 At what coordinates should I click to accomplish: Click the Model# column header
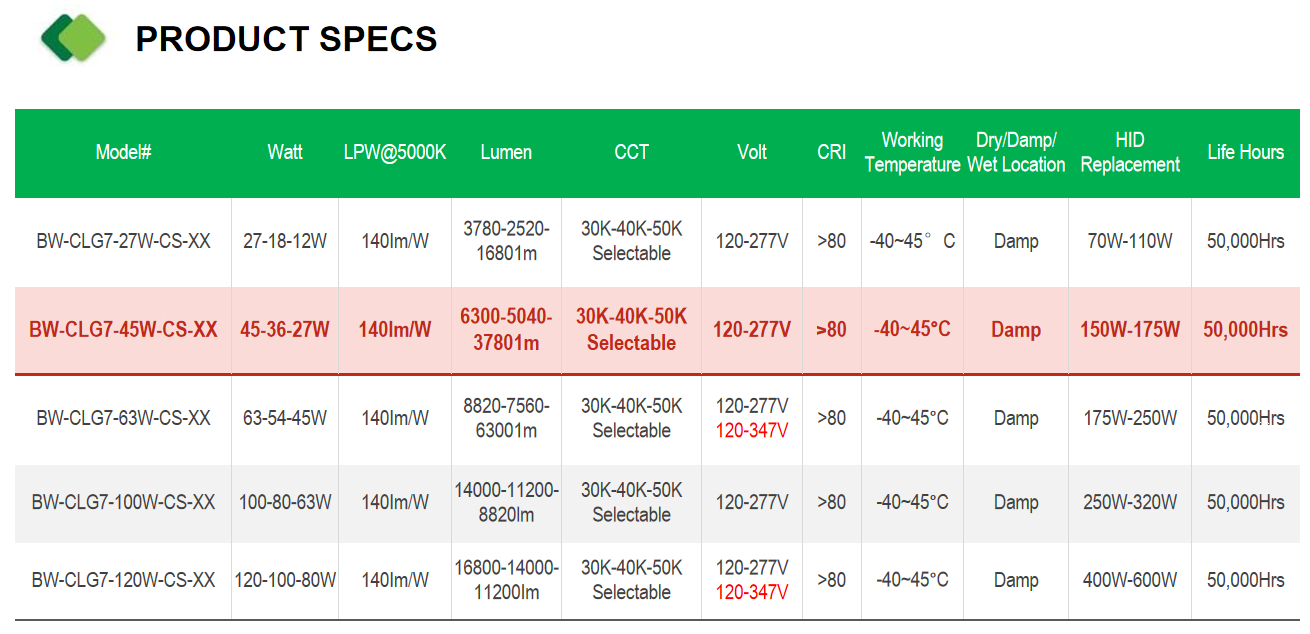pyautogui.click(x=123, y=152)
